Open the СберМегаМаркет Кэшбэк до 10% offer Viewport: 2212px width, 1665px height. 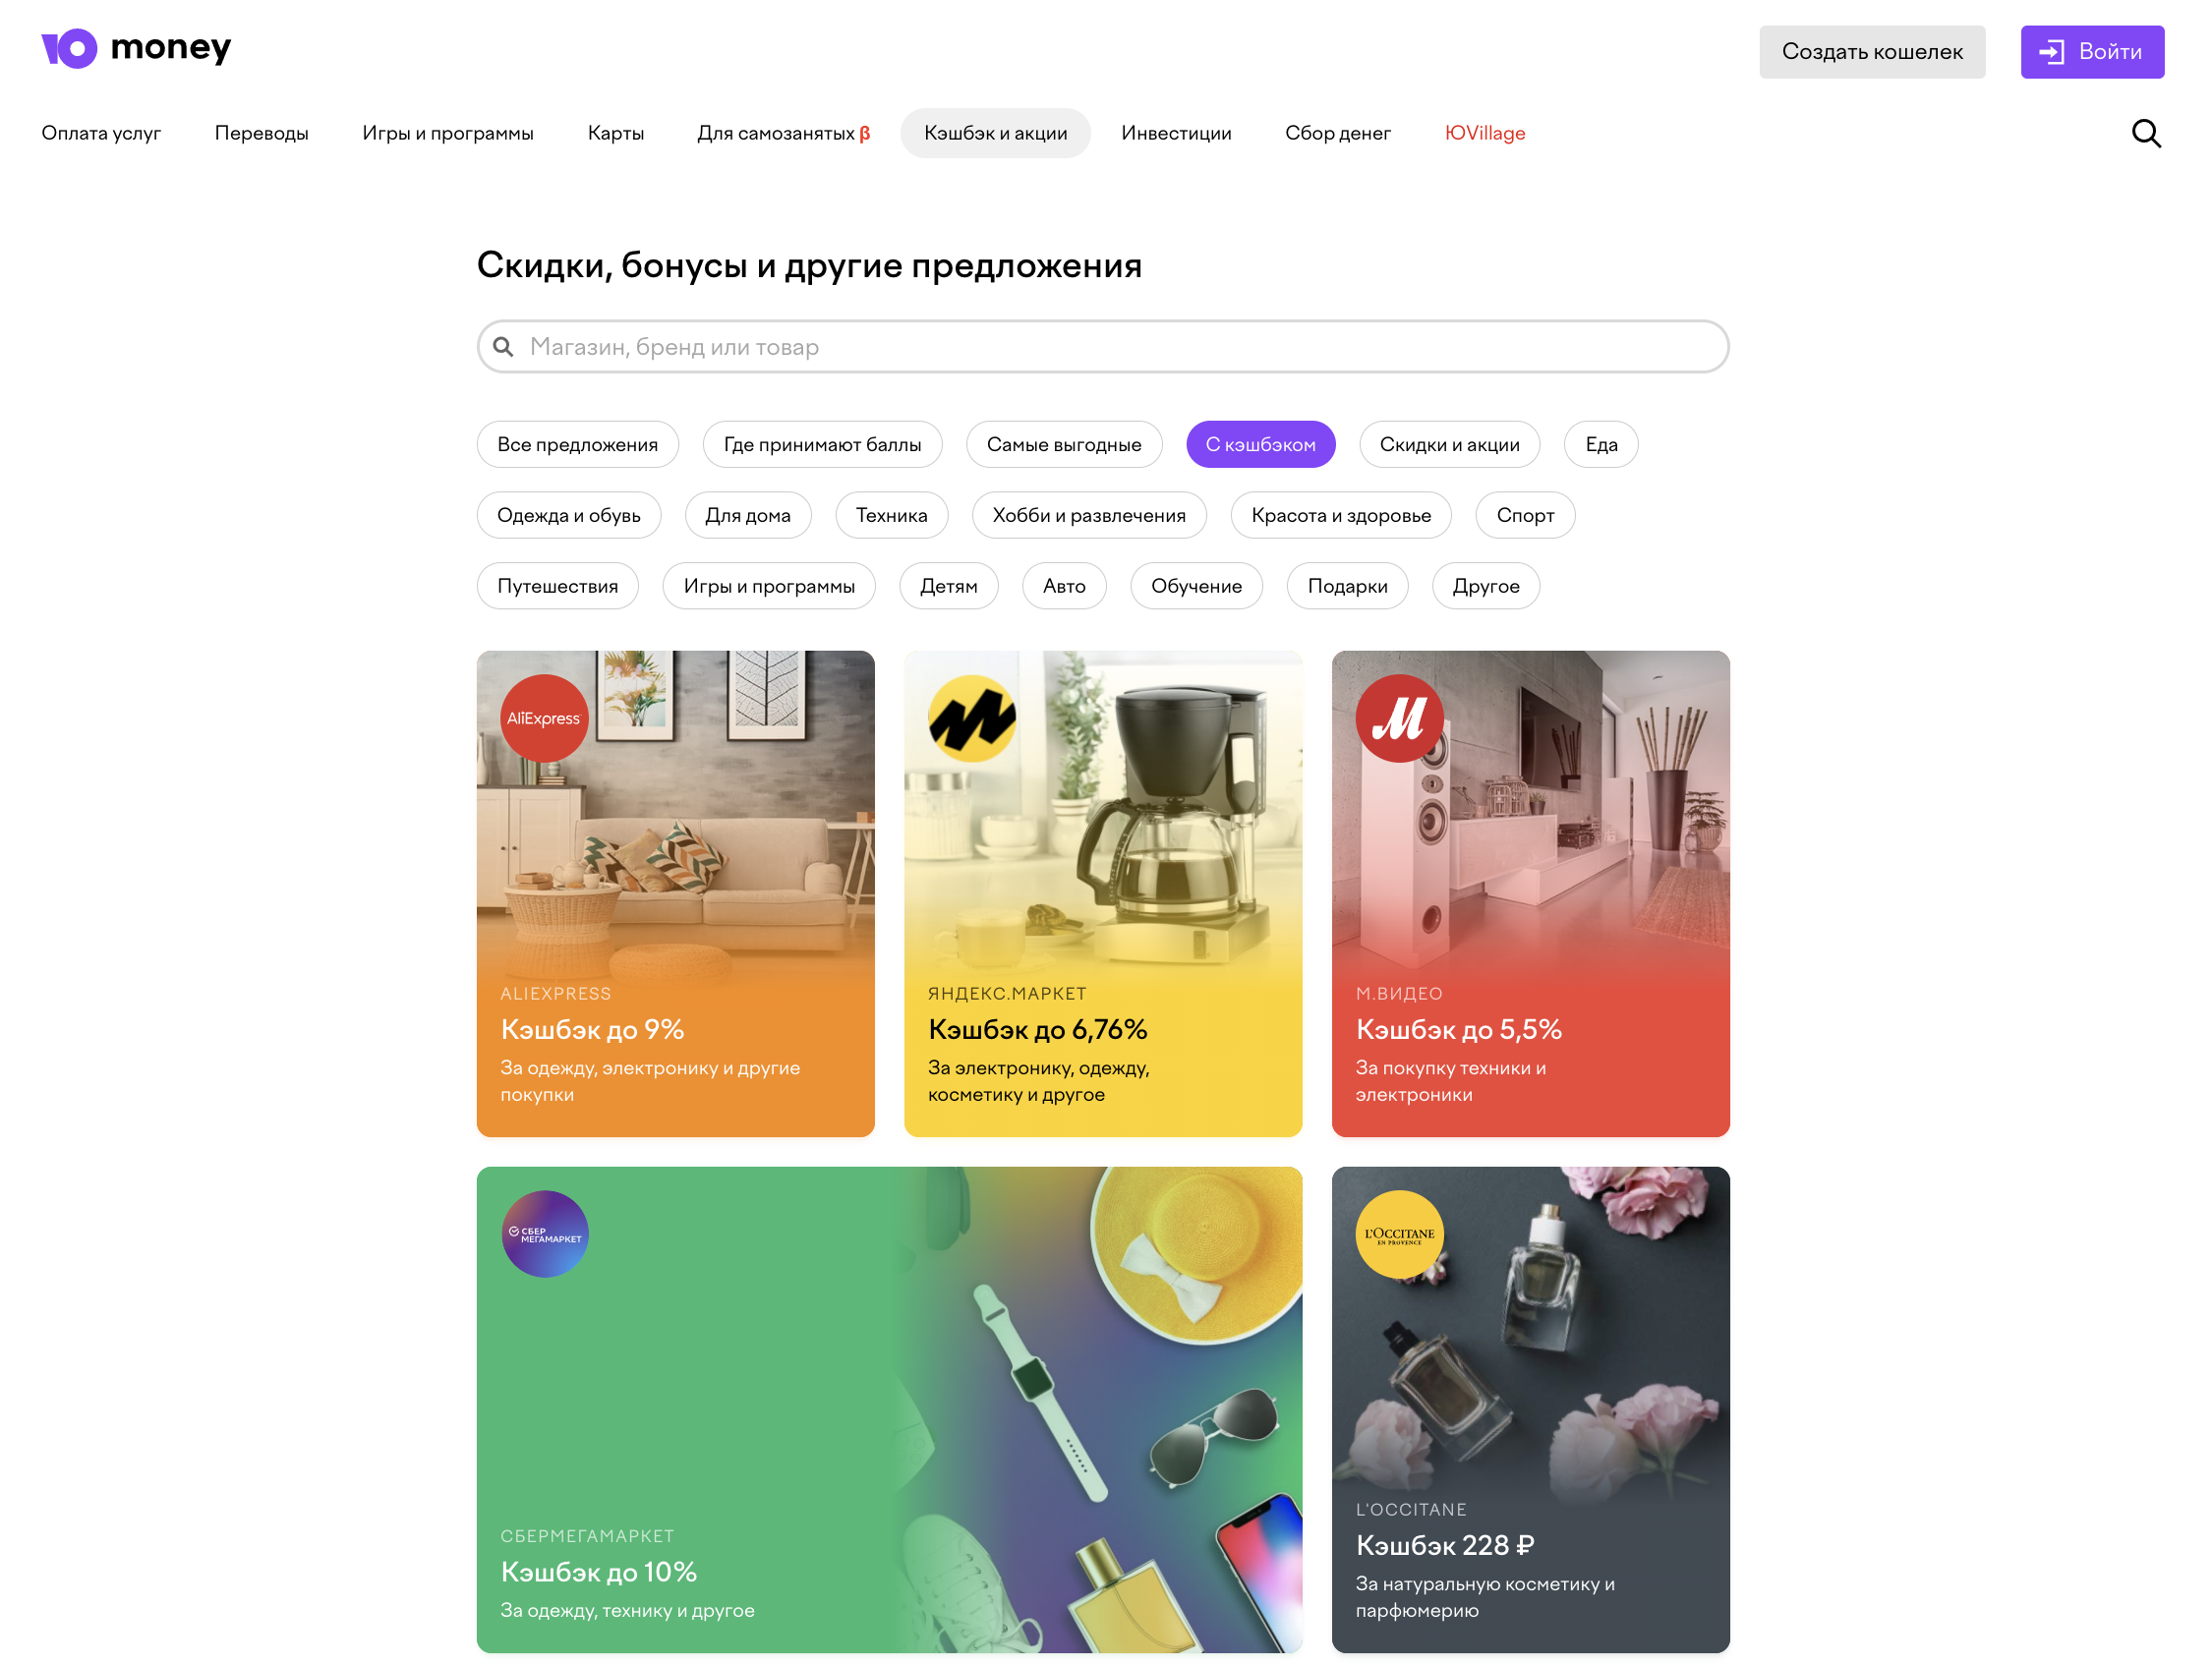(x=890, y=1410)
